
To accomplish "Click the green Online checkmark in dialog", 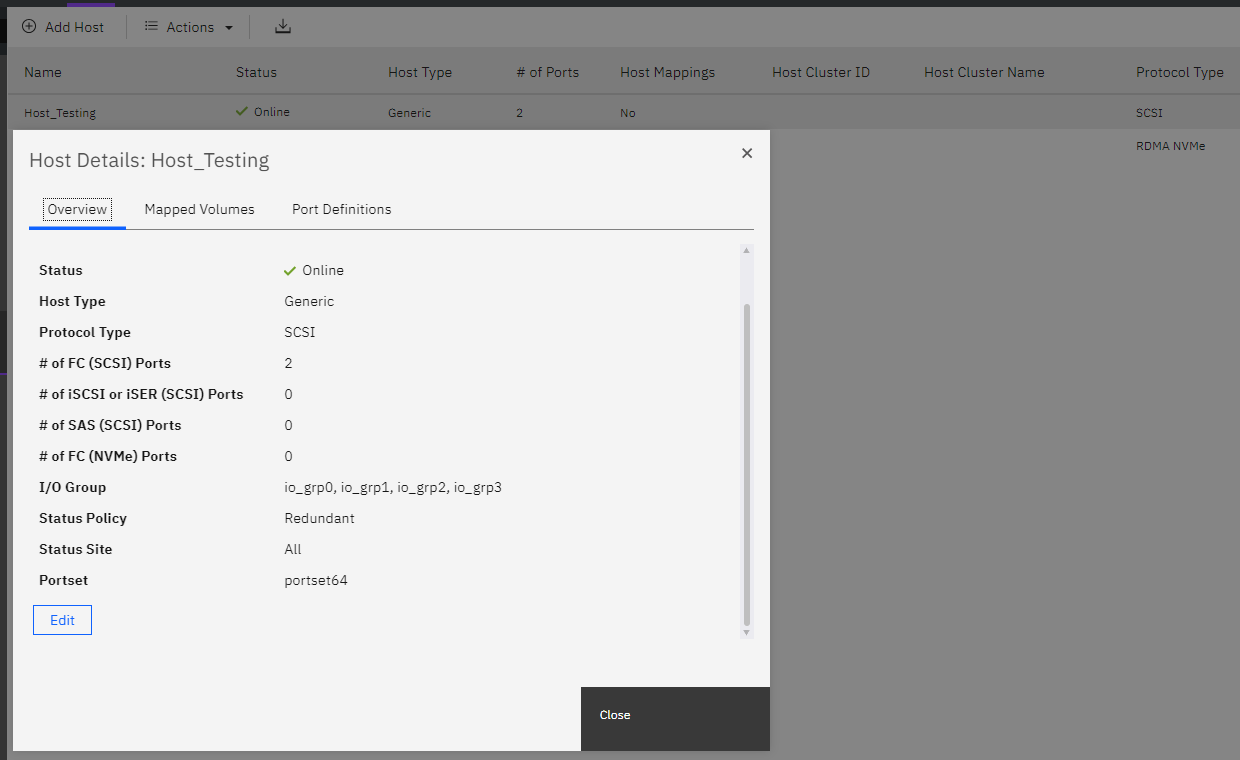I will (x=290, y=271).
